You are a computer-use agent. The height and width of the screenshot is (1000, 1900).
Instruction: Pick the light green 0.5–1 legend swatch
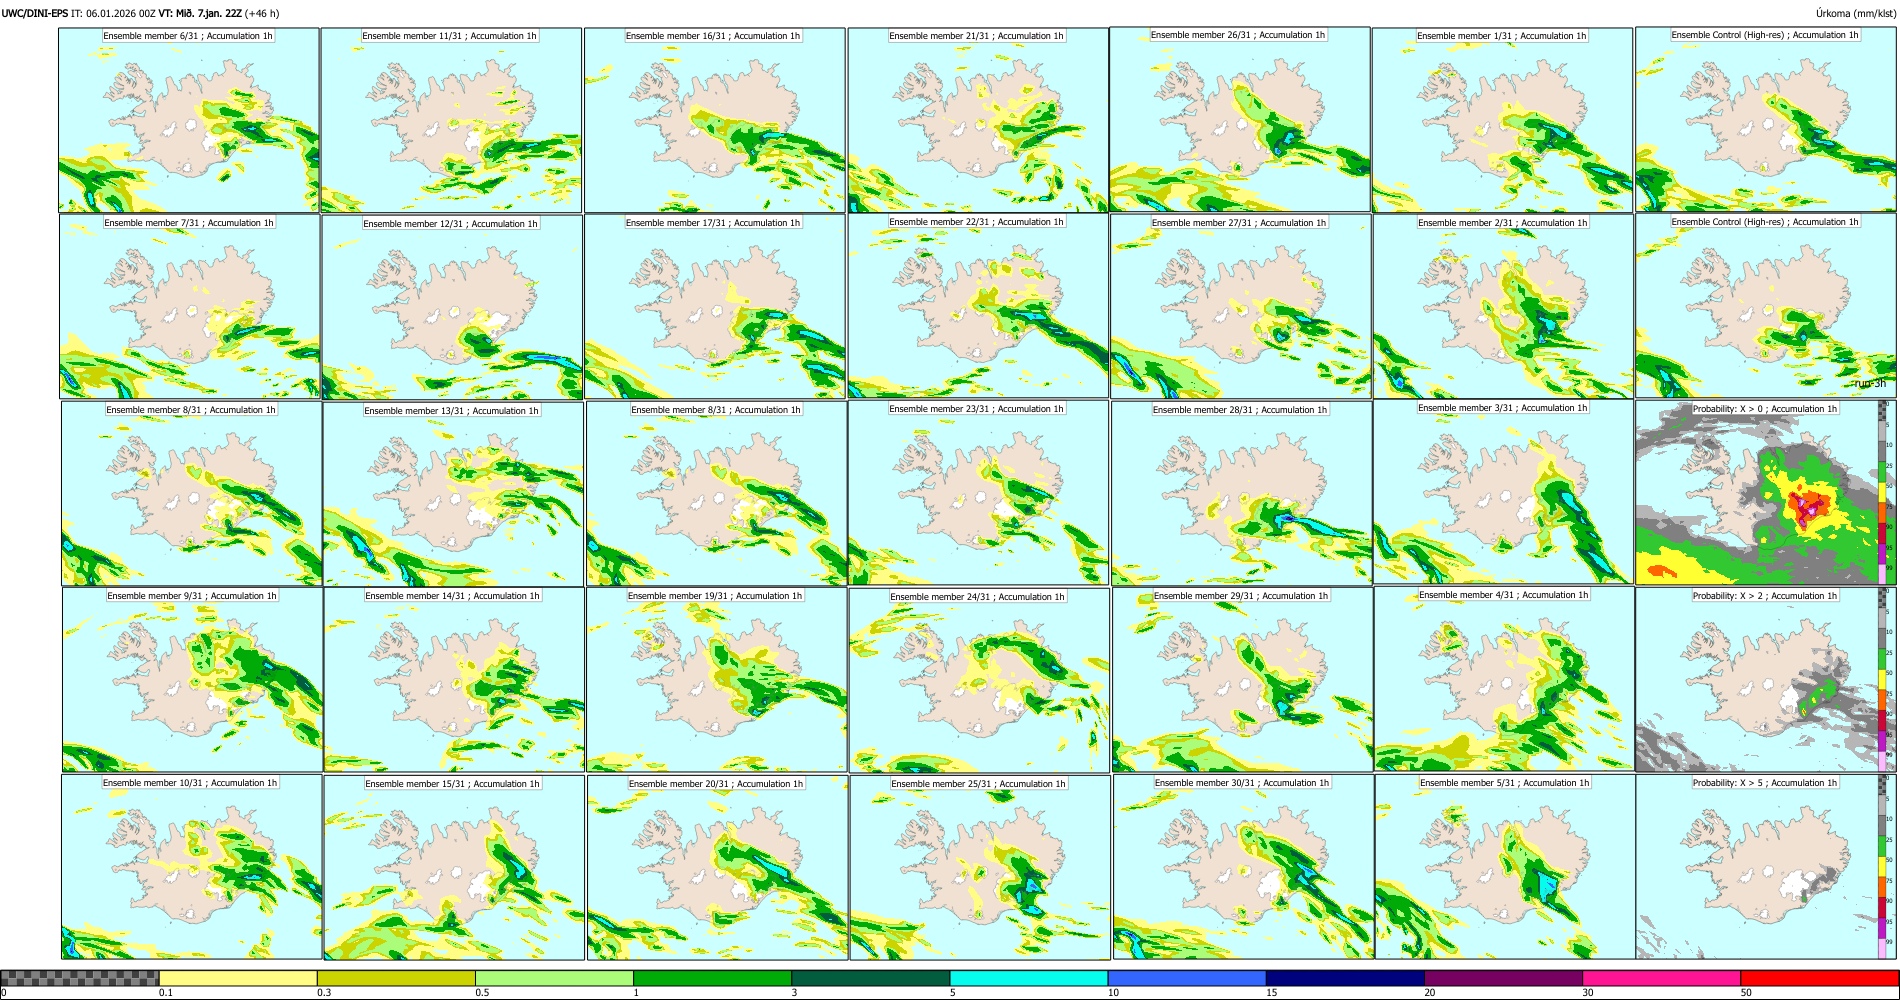click(x=554, y=978)
